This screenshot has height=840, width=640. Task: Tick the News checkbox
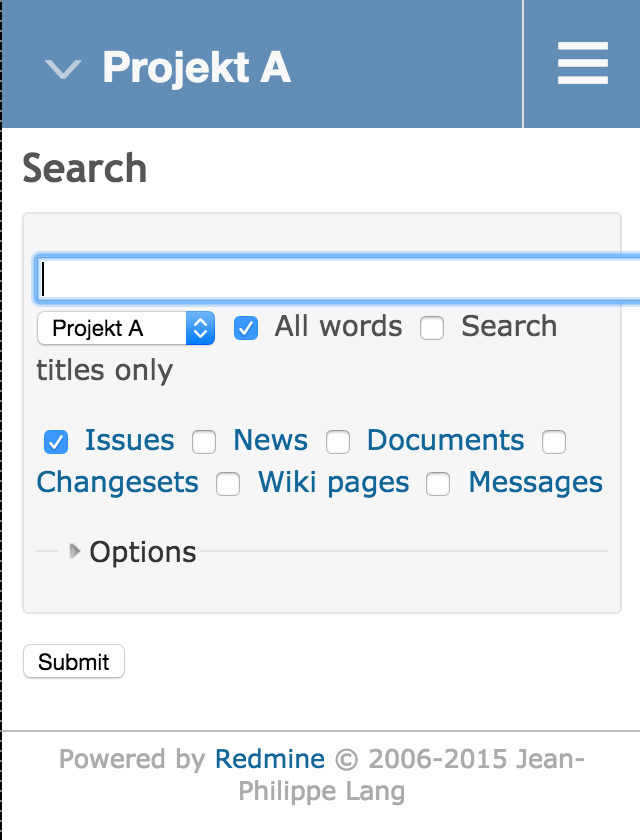click(x=204, y=442)
